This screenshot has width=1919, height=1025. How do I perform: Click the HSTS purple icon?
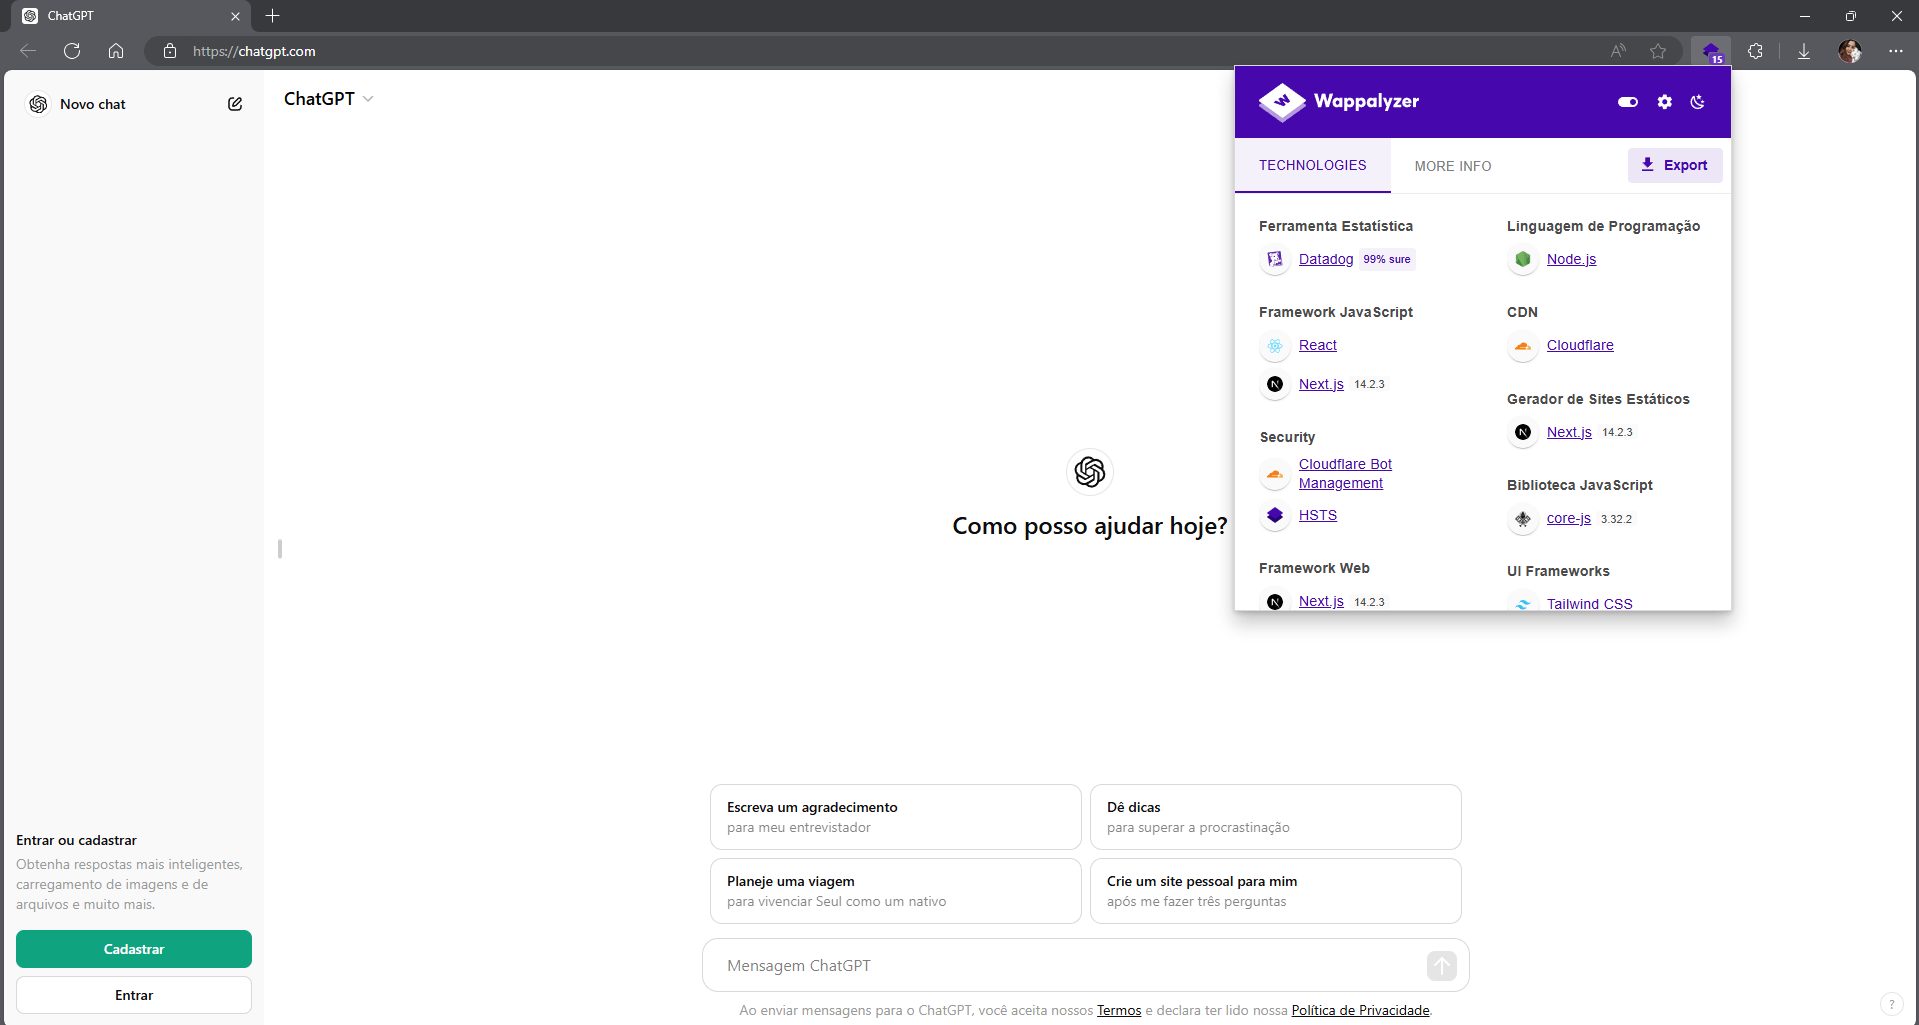(1275, 516)
